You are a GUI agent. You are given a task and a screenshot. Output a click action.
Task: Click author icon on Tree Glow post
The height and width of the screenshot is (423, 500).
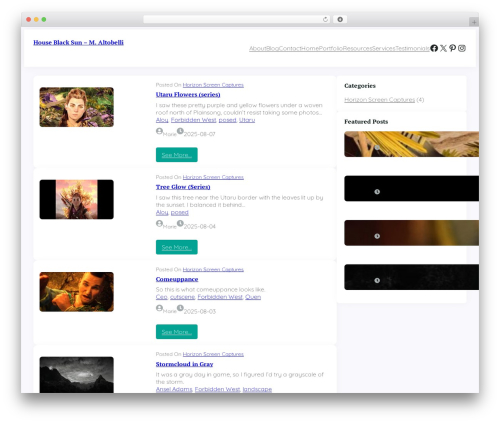[159, 223]
